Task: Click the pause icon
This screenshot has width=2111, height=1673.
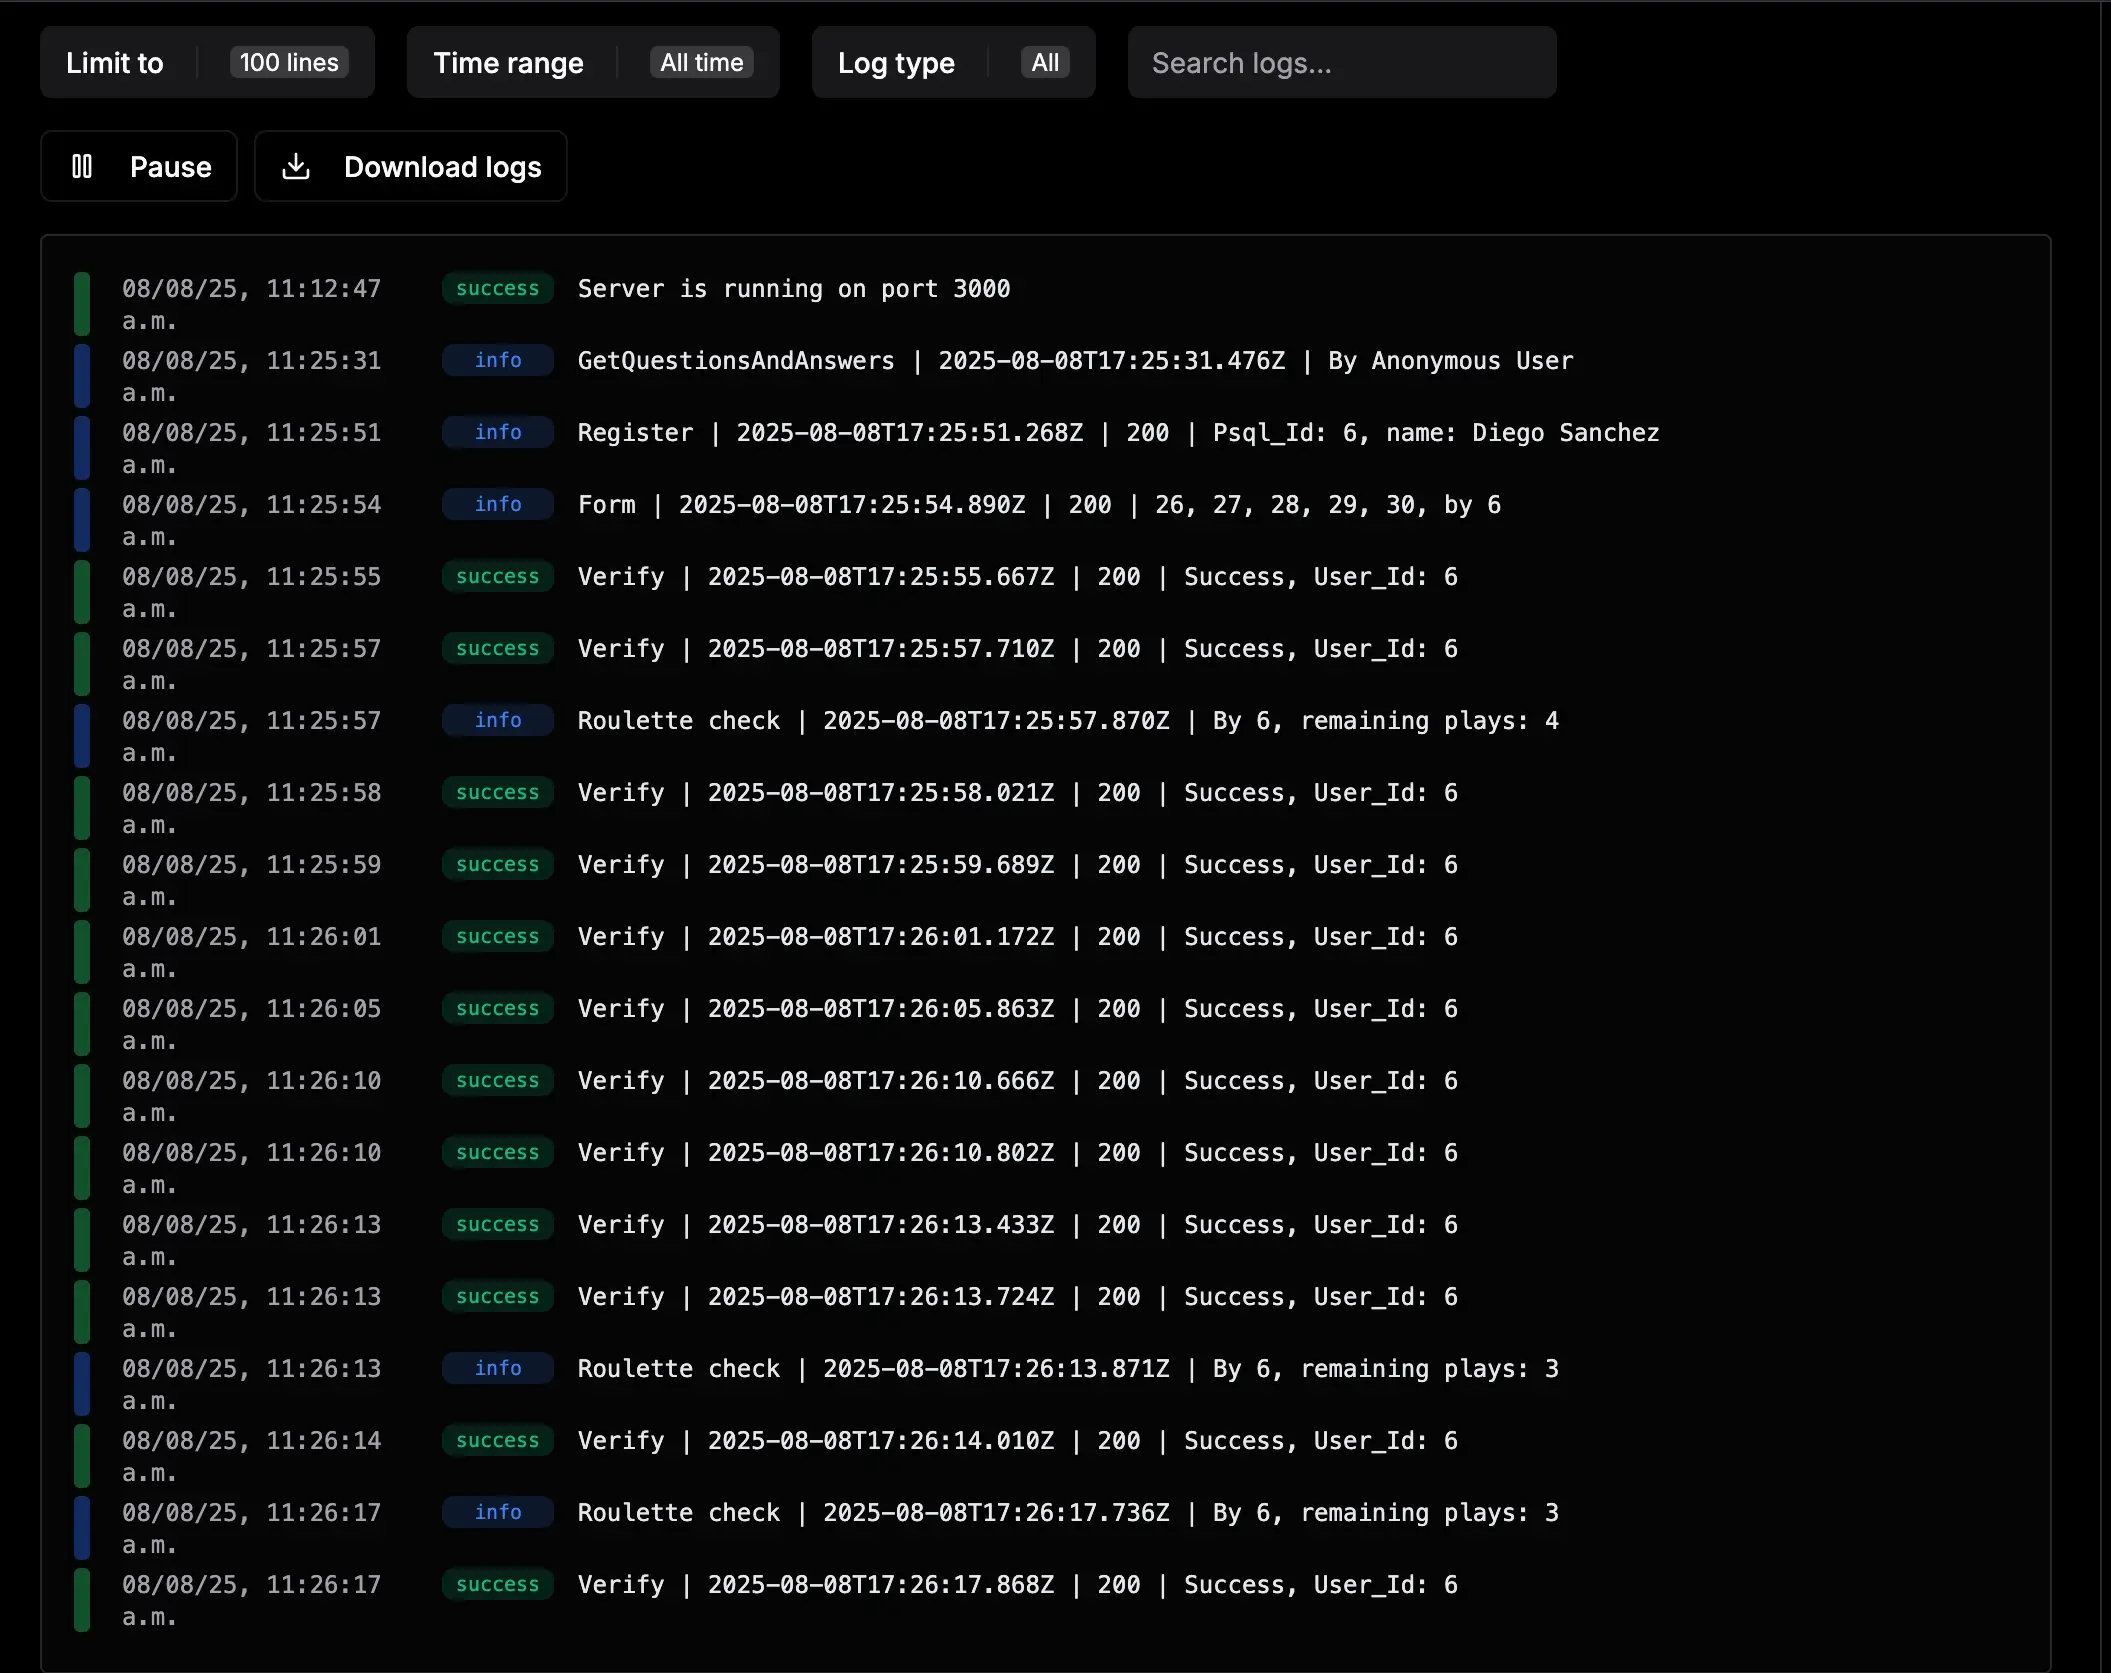Action: (82, 166)
